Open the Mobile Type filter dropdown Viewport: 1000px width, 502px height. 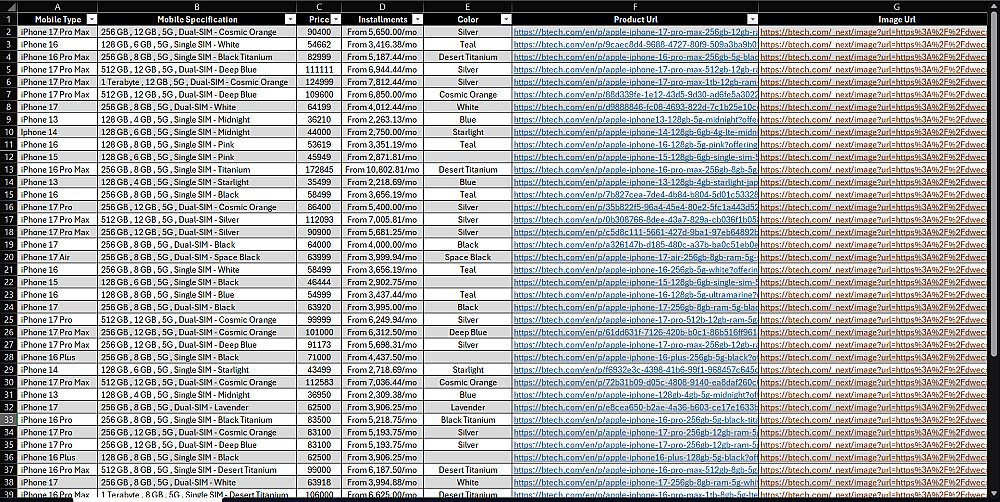pyautogui.click(x=91, y=20)
